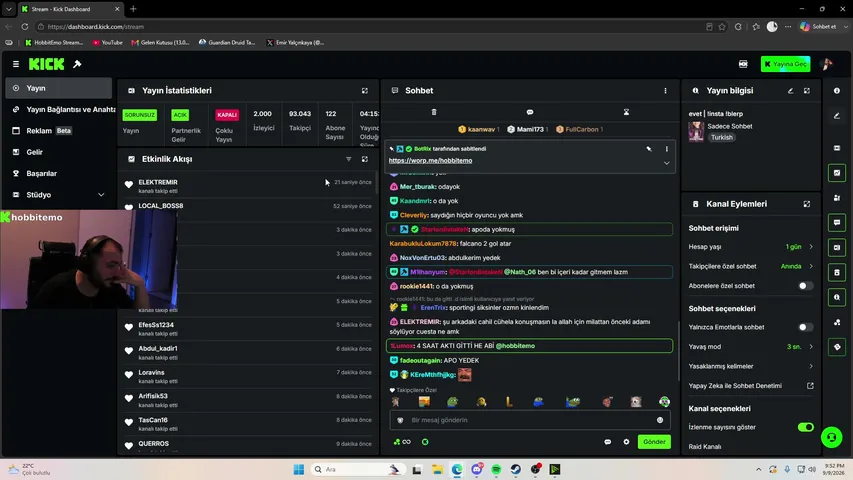Open the Yasaklanmış kelimeler list
The image size is (853, 480).
(750, 366)
